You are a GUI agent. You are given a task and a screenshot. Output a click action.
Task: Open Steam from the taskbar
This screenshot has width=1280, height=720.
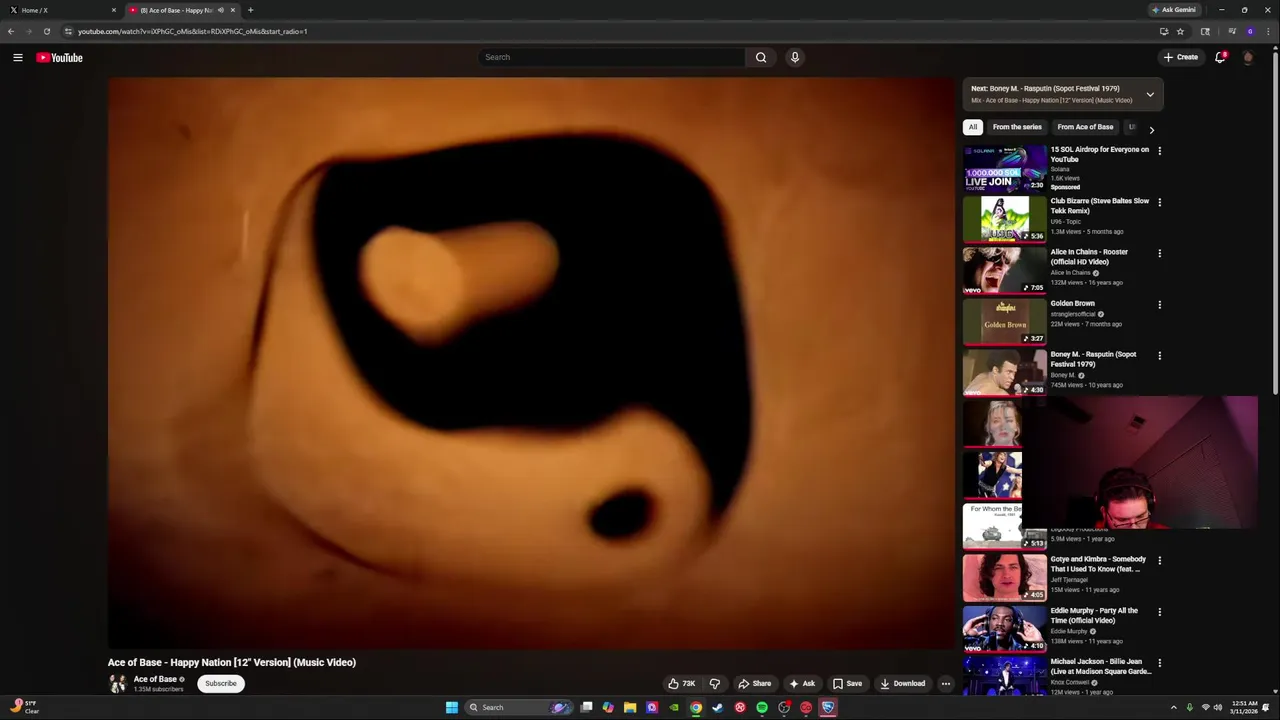point(718,708)
